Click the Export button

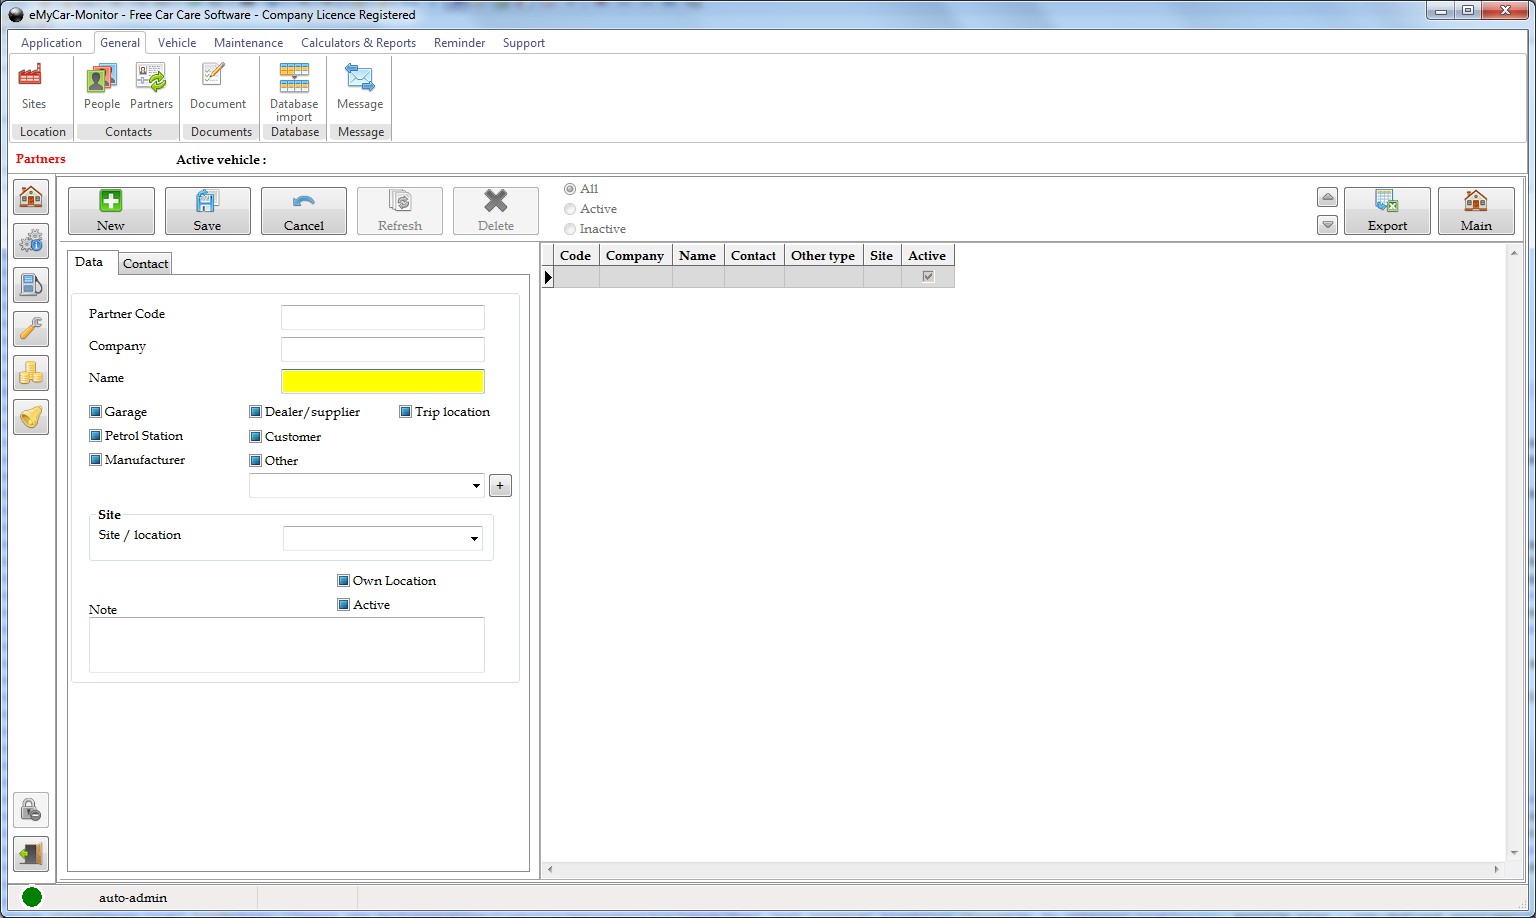1386,210
